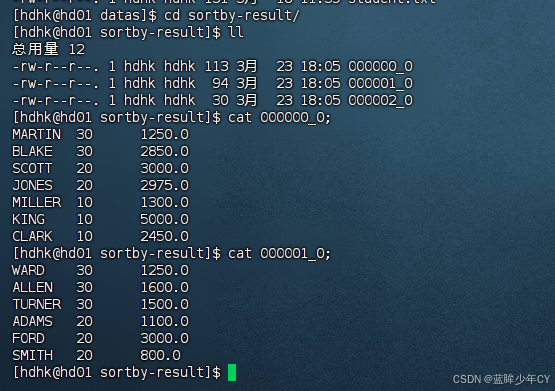The image size is (555, 391).
Task: Click the salary value 1100.0
Action: (x=165, y=321)
